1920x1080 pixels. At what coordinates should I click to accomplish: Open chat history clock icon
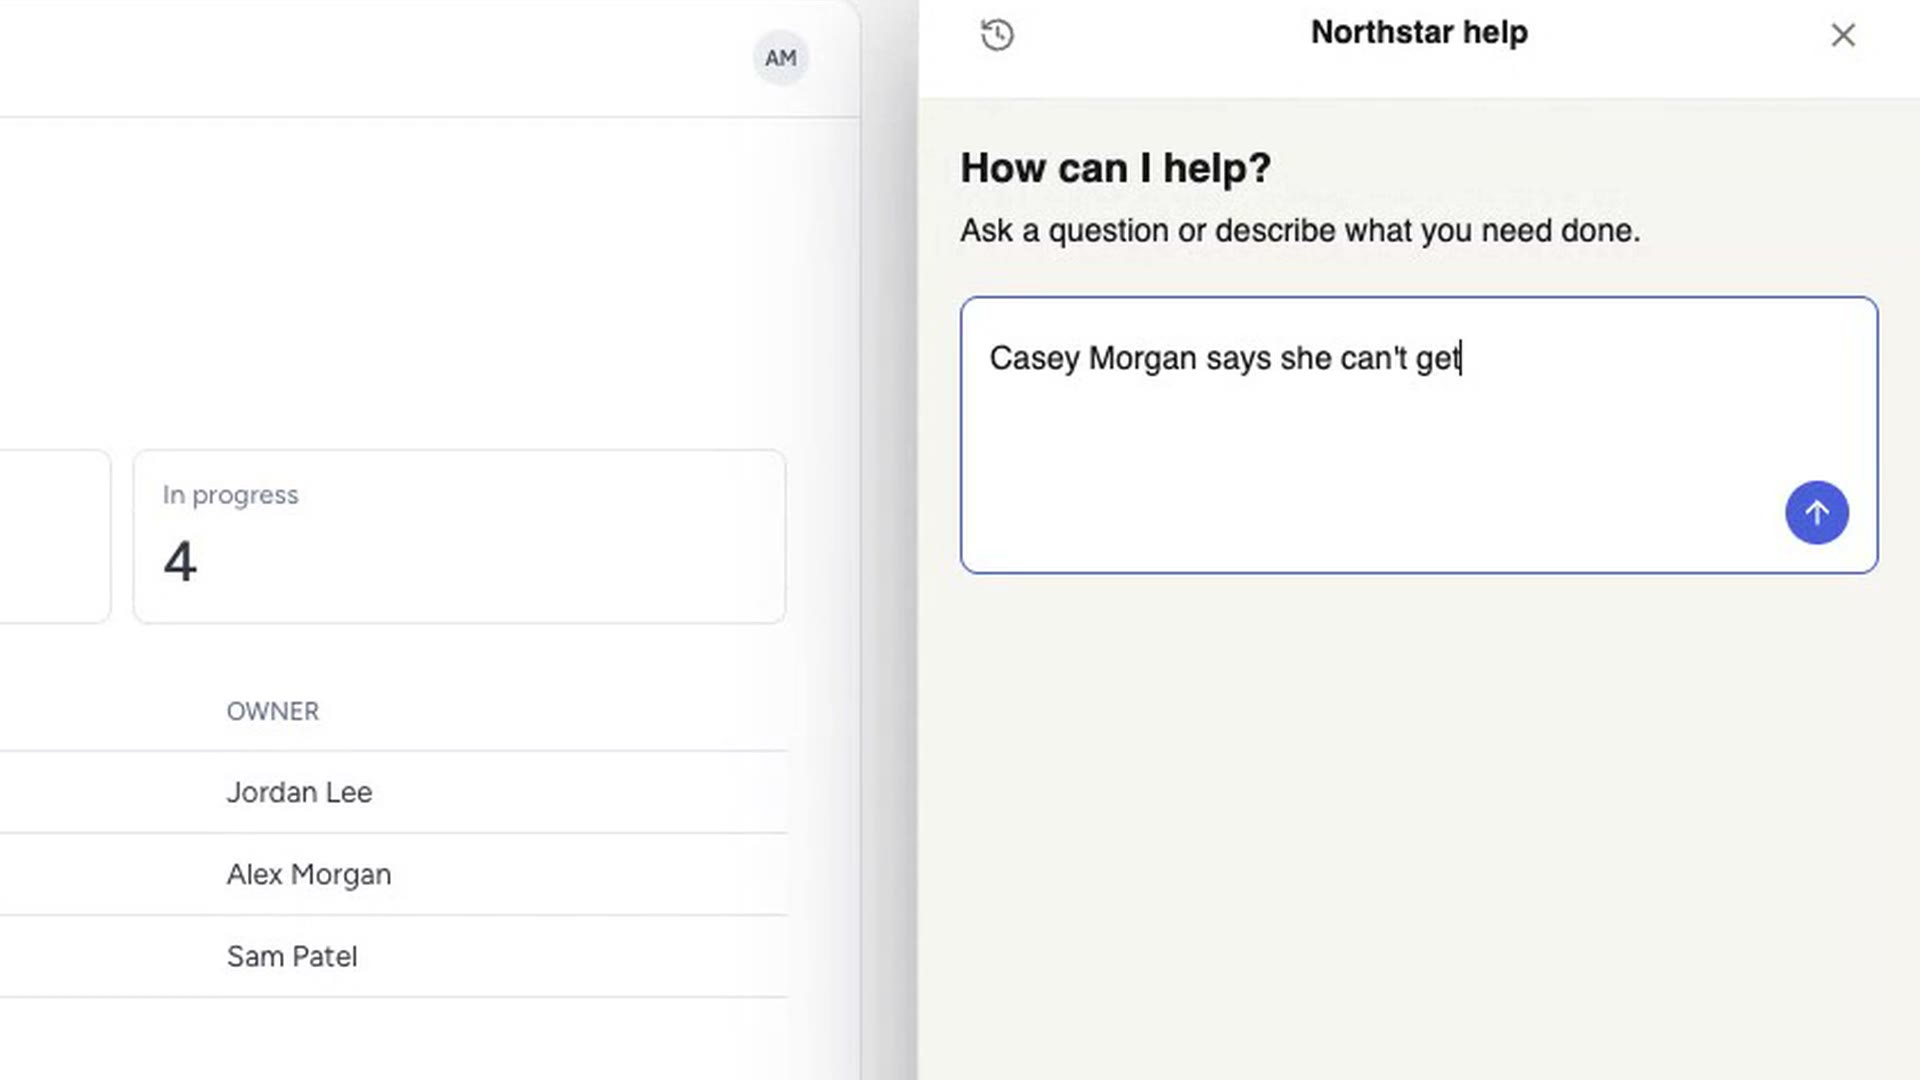tap(997, 35)
